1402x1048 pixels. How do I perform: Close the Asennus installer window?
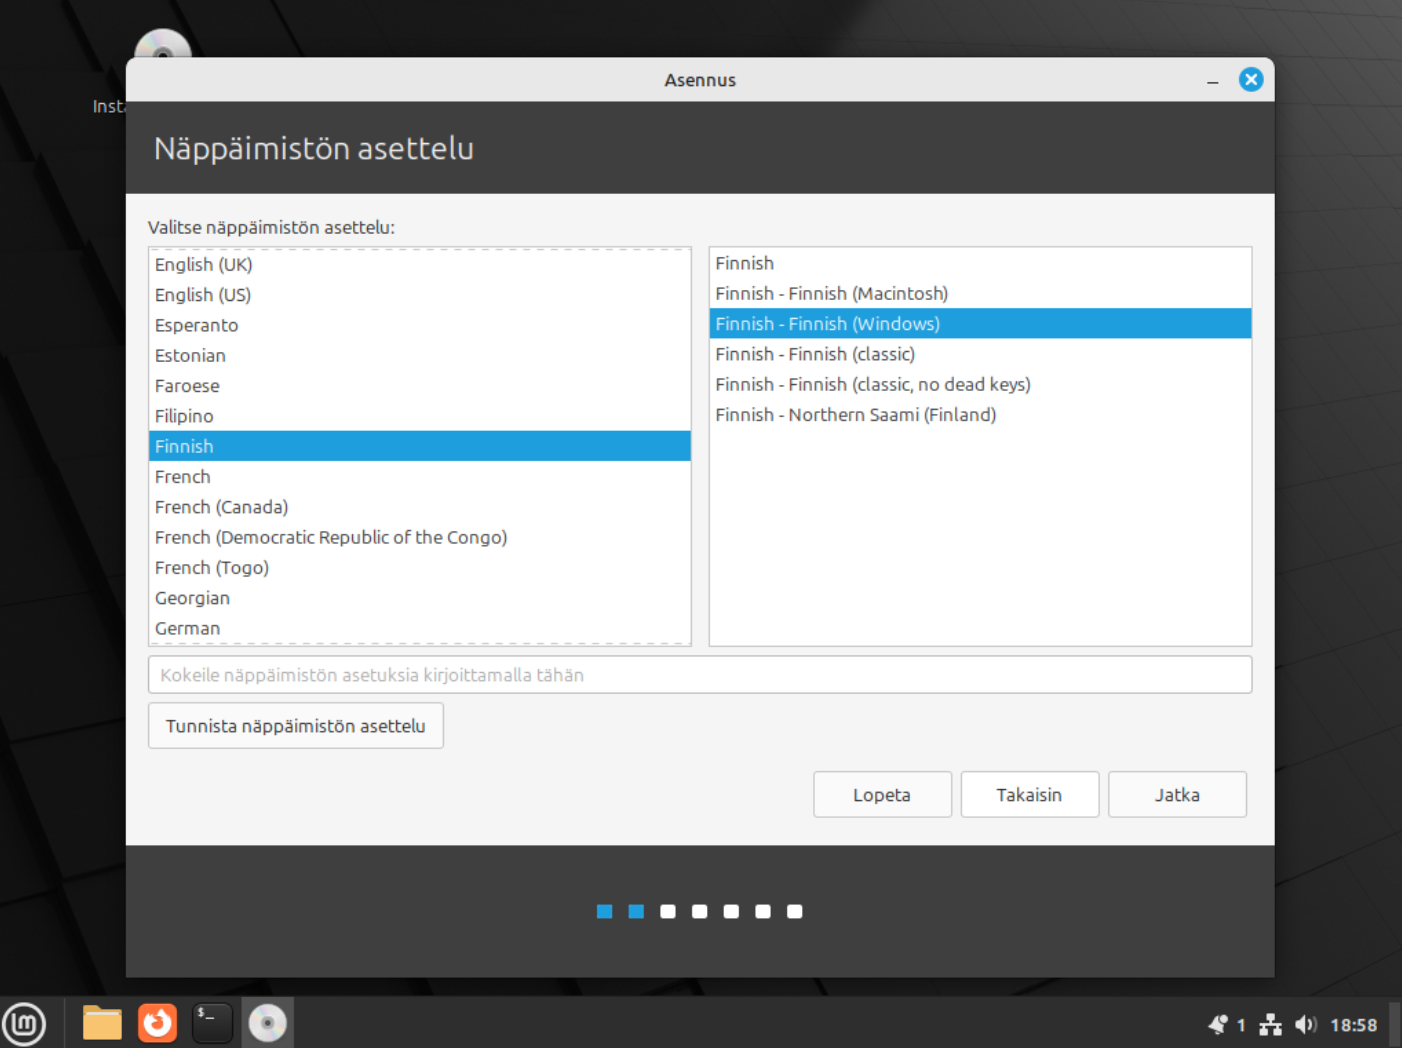(1250, 79)
